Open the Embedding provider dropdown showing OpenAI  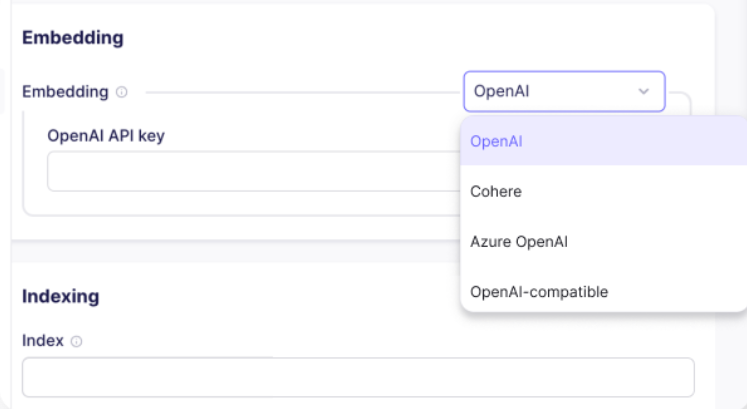(x=564, y=91)
